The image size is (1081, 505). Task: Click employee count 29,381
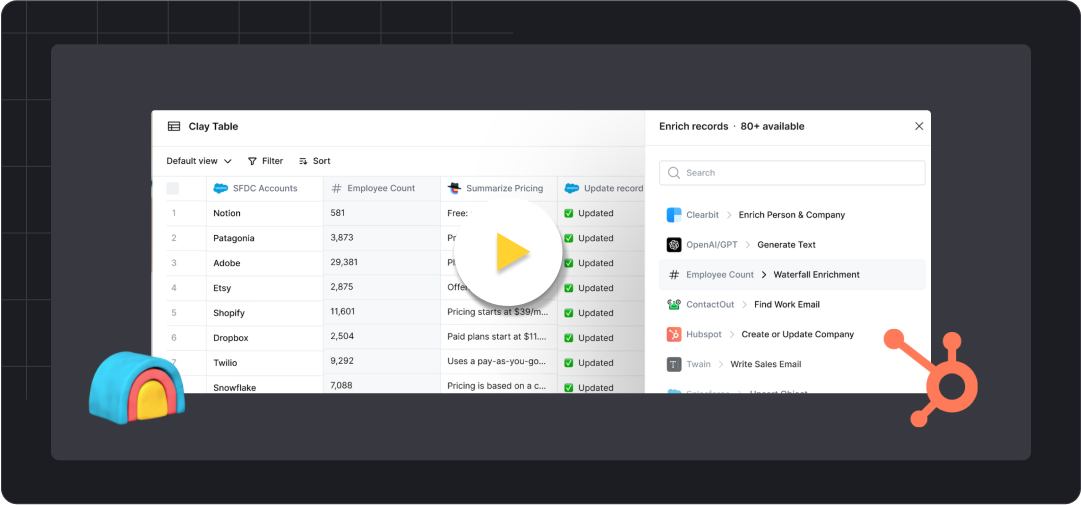click(x=381, y=263)
